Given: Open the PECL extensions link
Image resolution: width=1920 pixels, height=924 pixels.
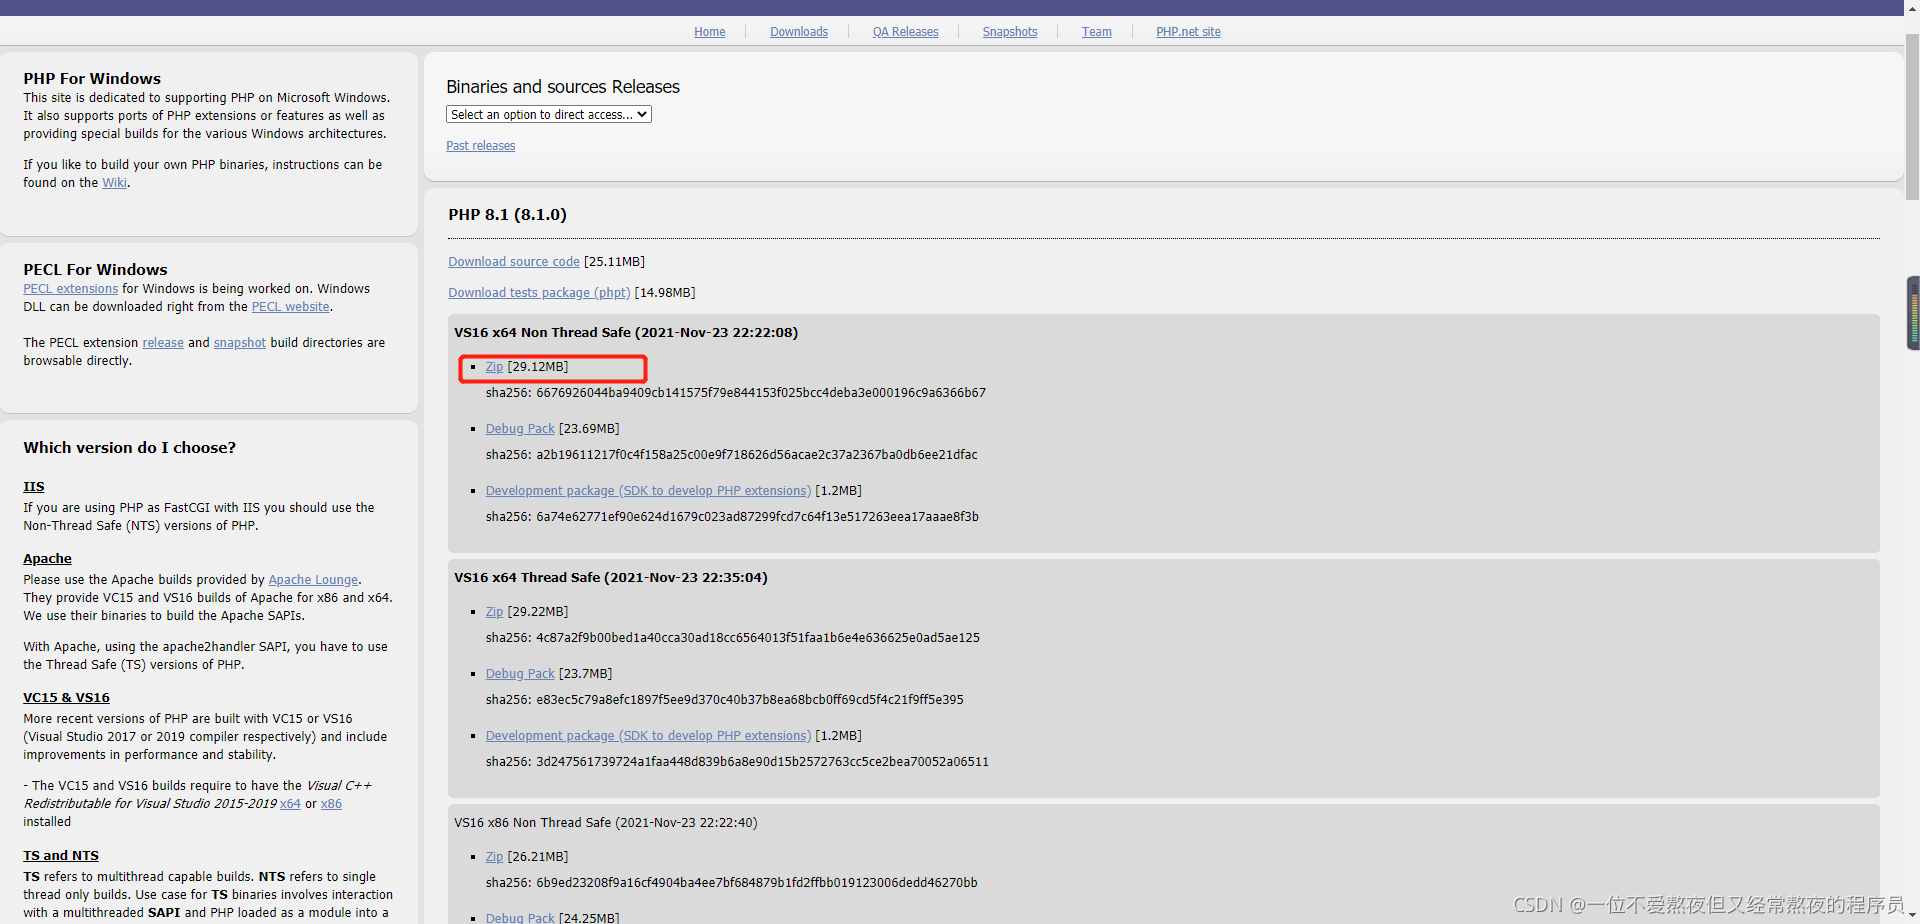Looking at the screenshot, I should point(70,289).
